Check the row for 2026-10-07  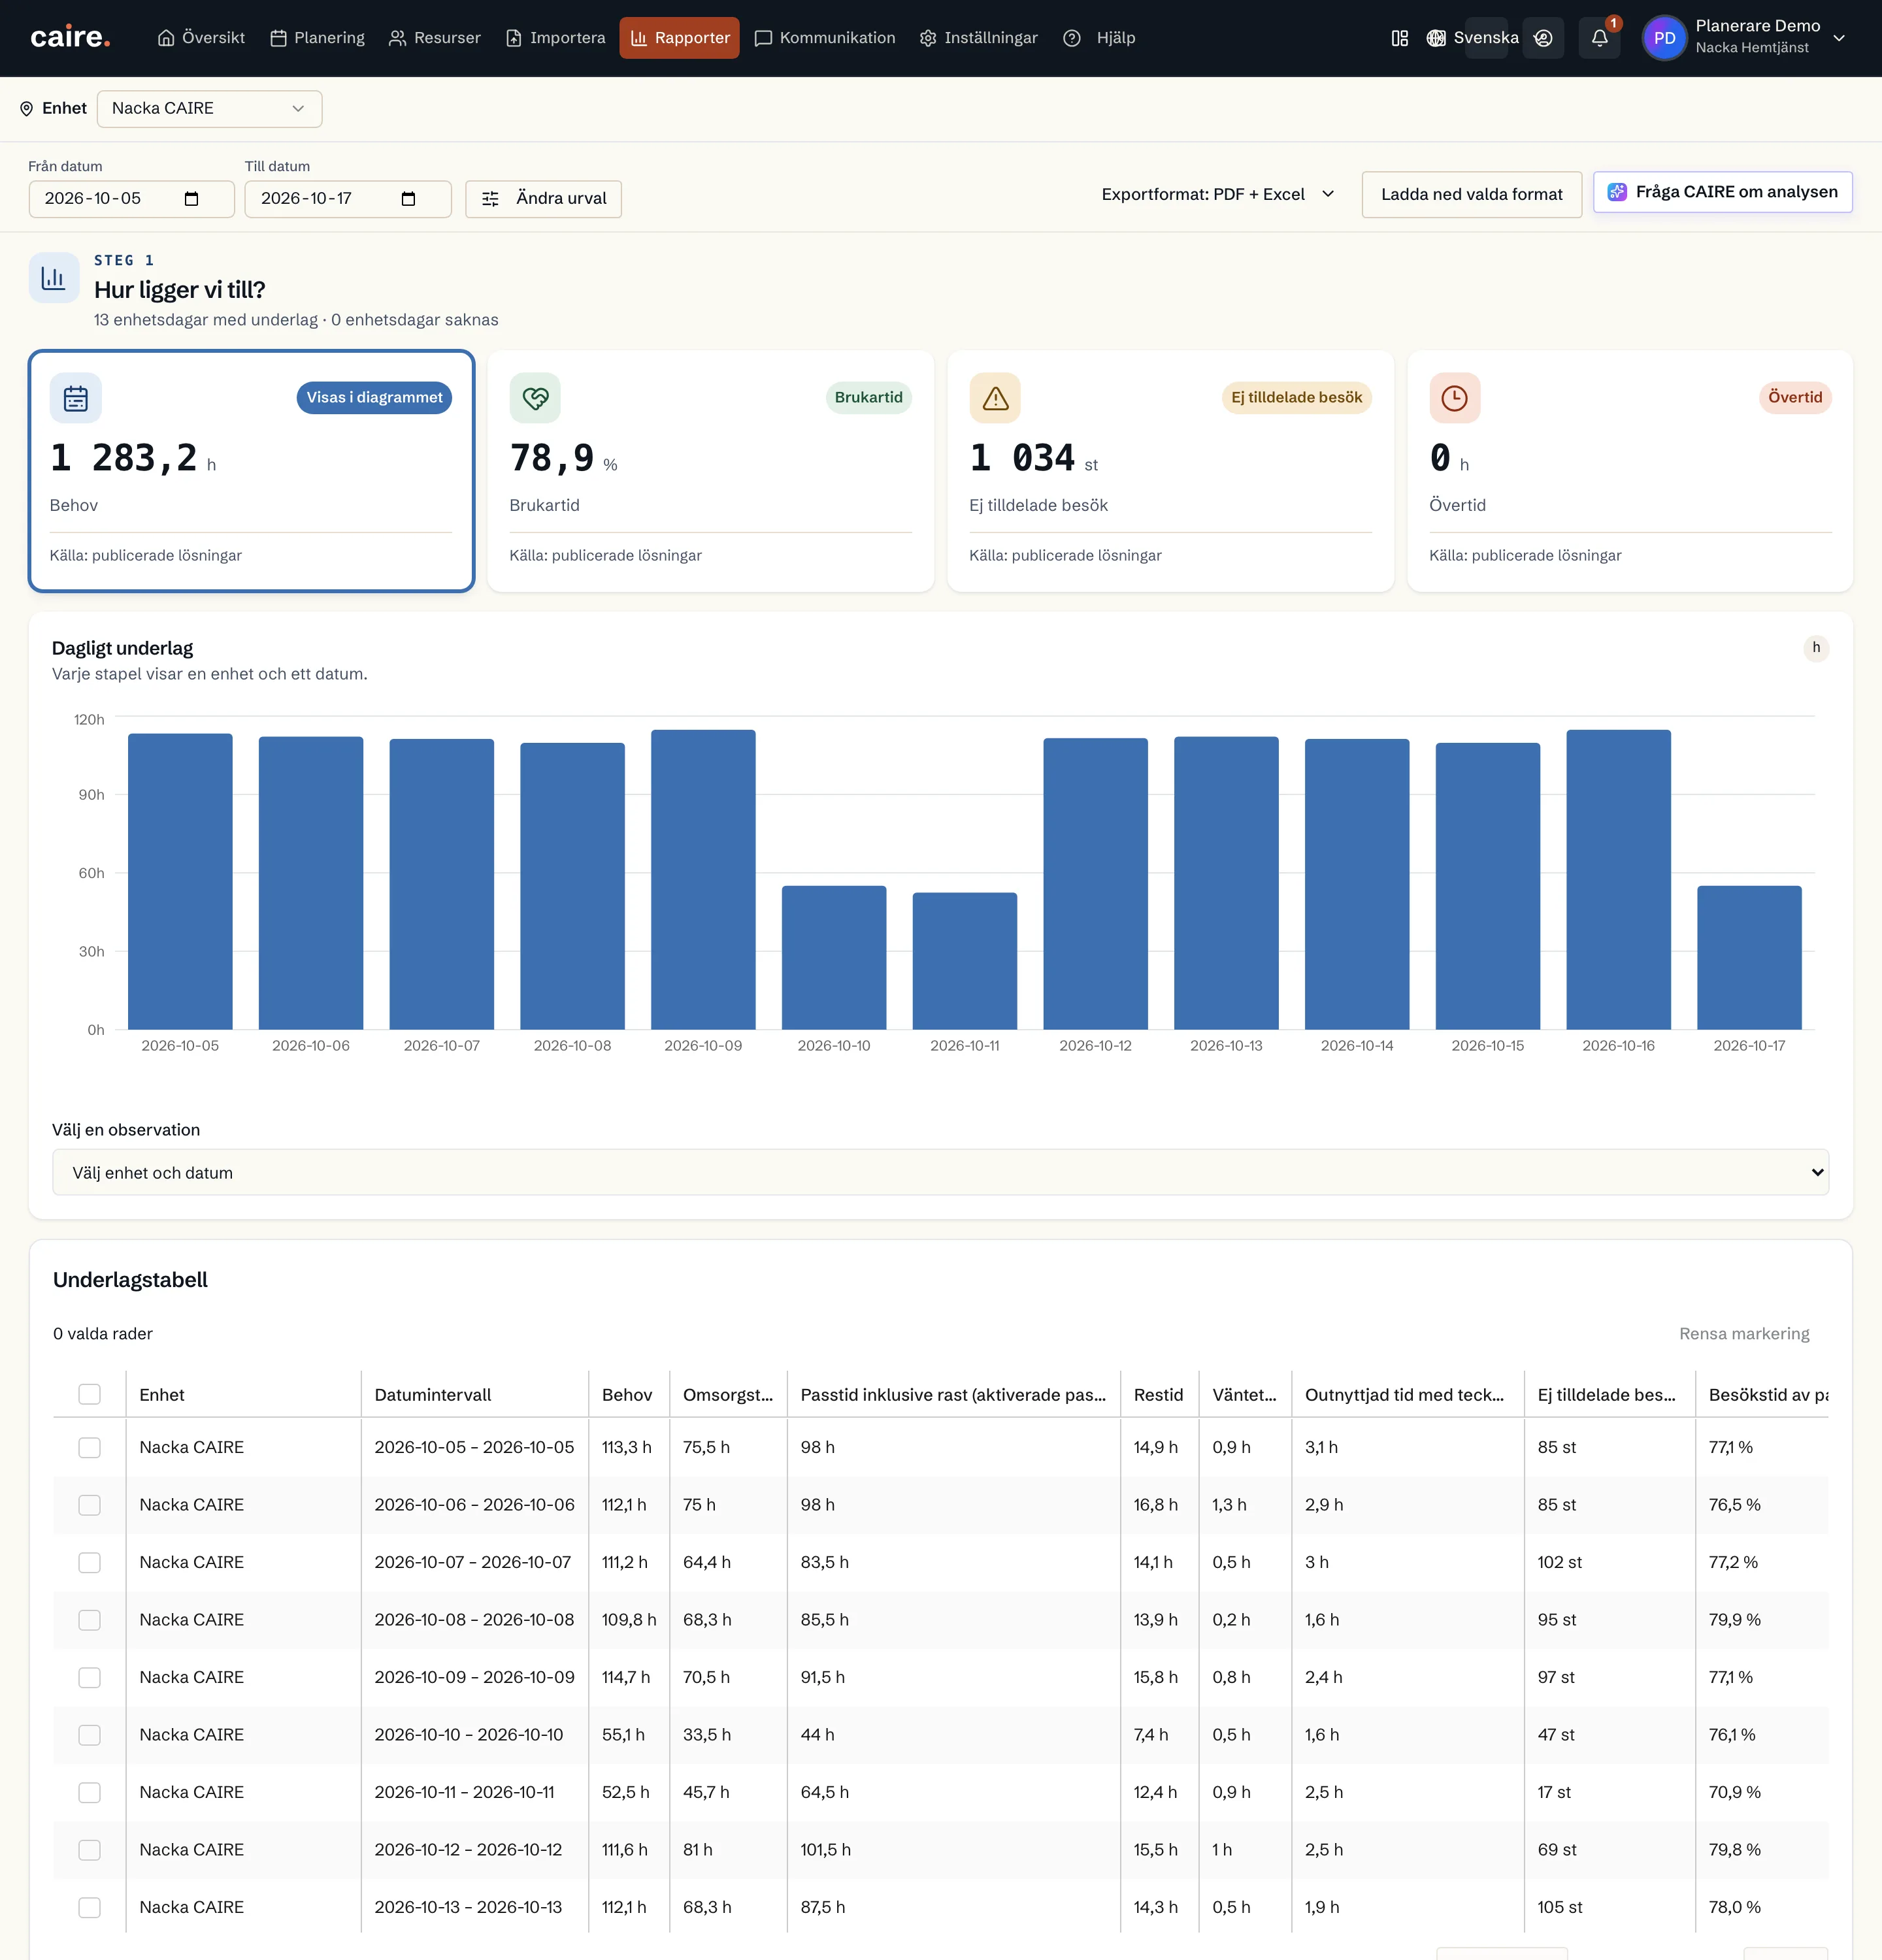pos(90,1562)
